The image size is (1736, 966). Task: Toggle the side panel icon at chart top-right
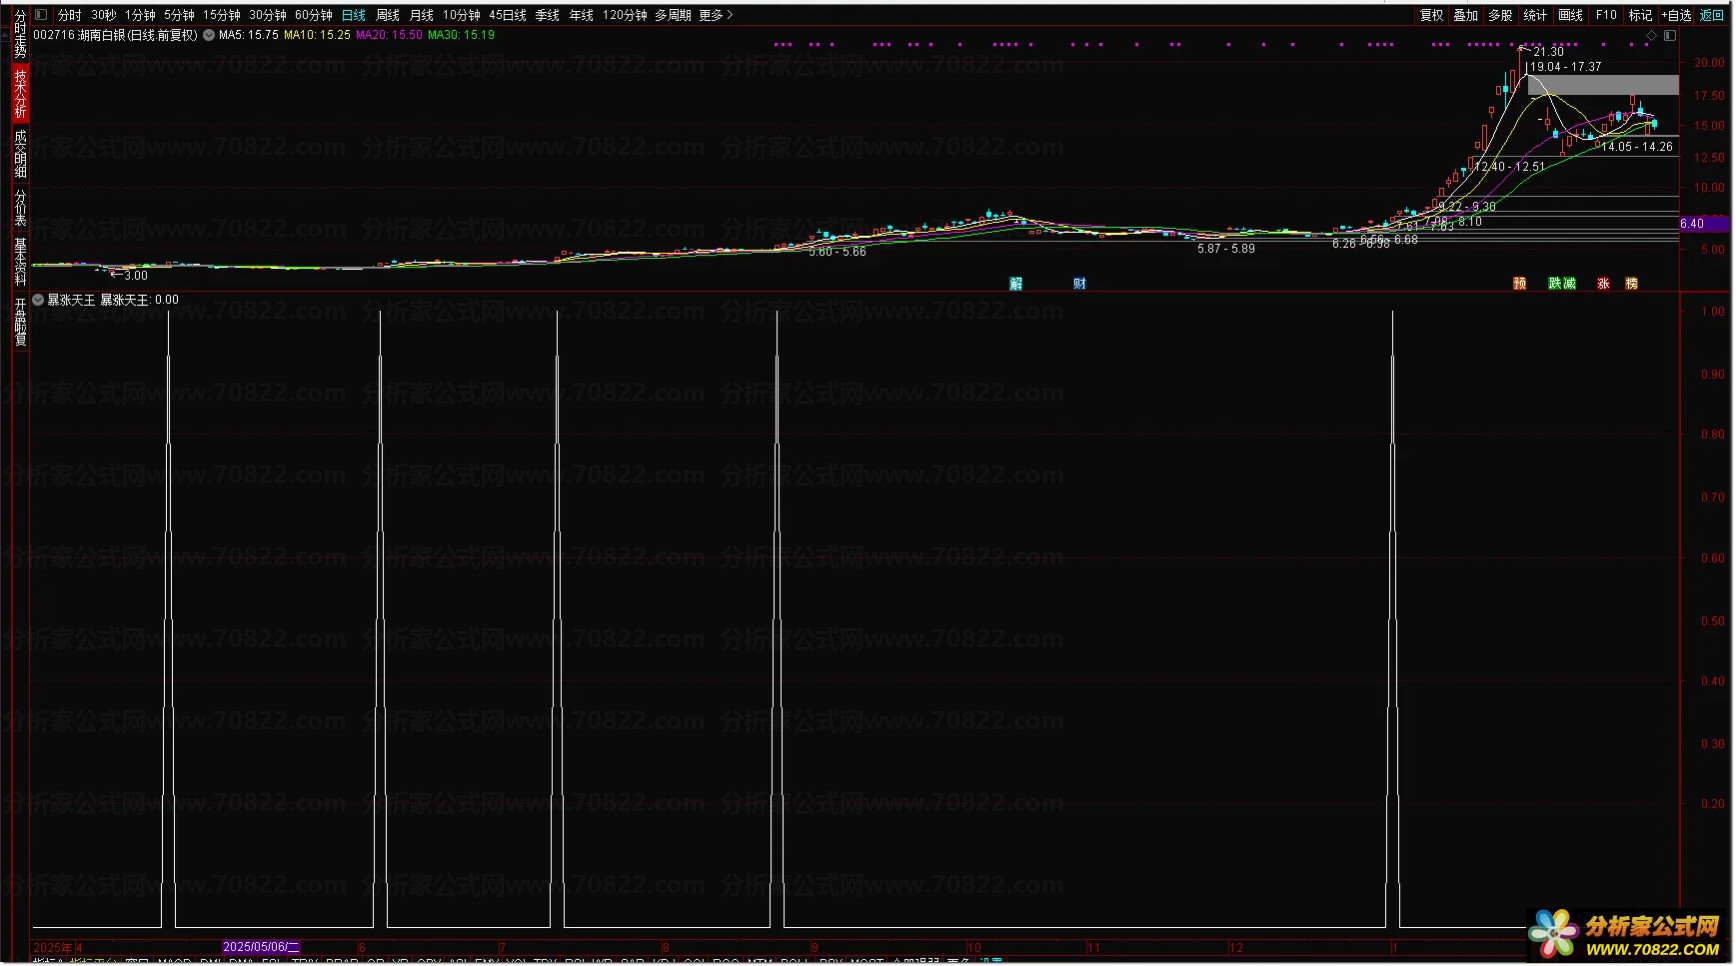pyautogui.click(x=1669, y=36)
